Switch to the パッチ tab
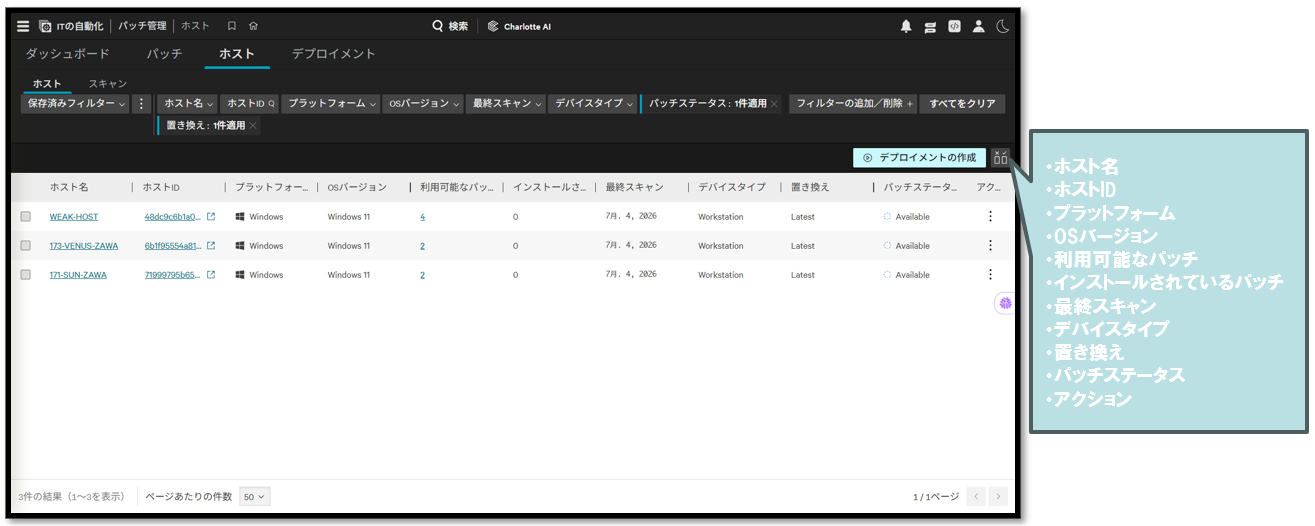The image size is (1315, 526). coord(164,54)
